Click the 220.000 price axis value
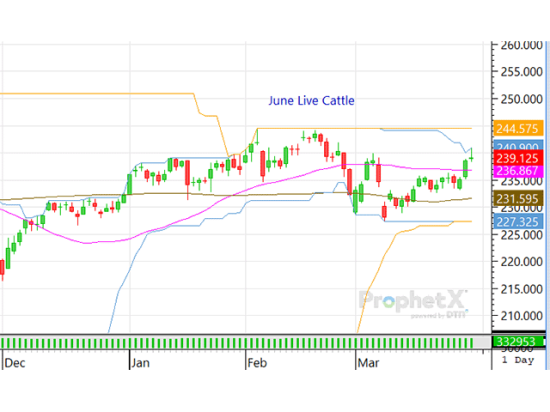Screen dimensions: 550x412 [x=521, y=262]
